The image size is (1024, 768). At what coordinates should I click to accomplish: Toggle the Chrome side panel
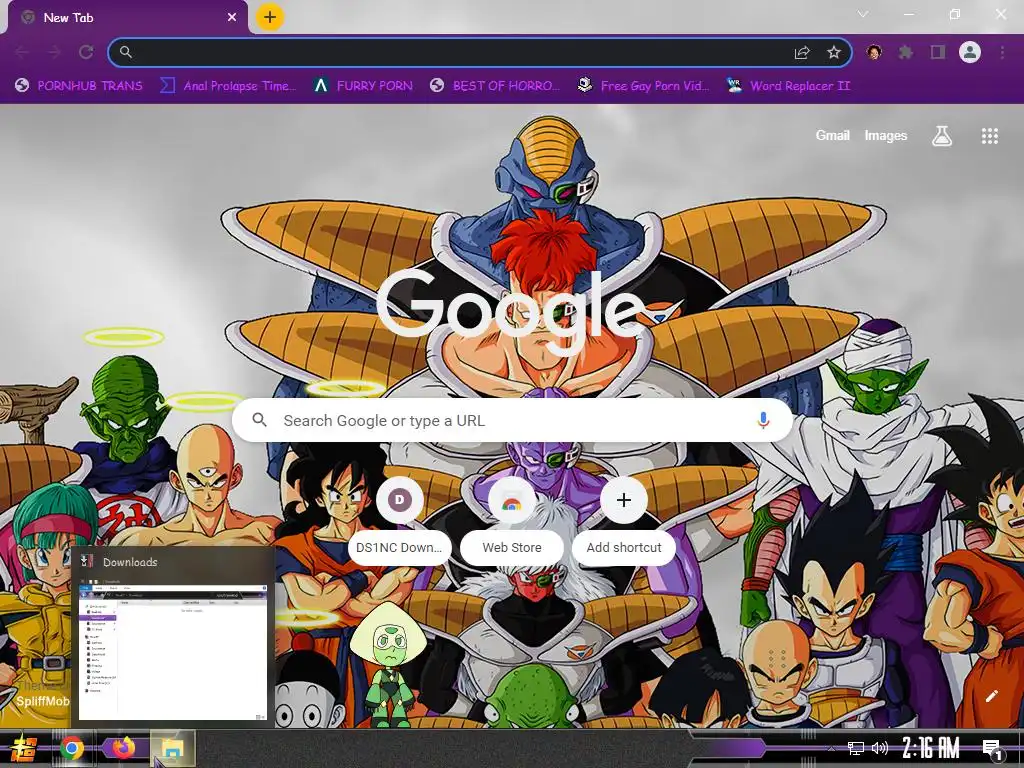[938, 52]
